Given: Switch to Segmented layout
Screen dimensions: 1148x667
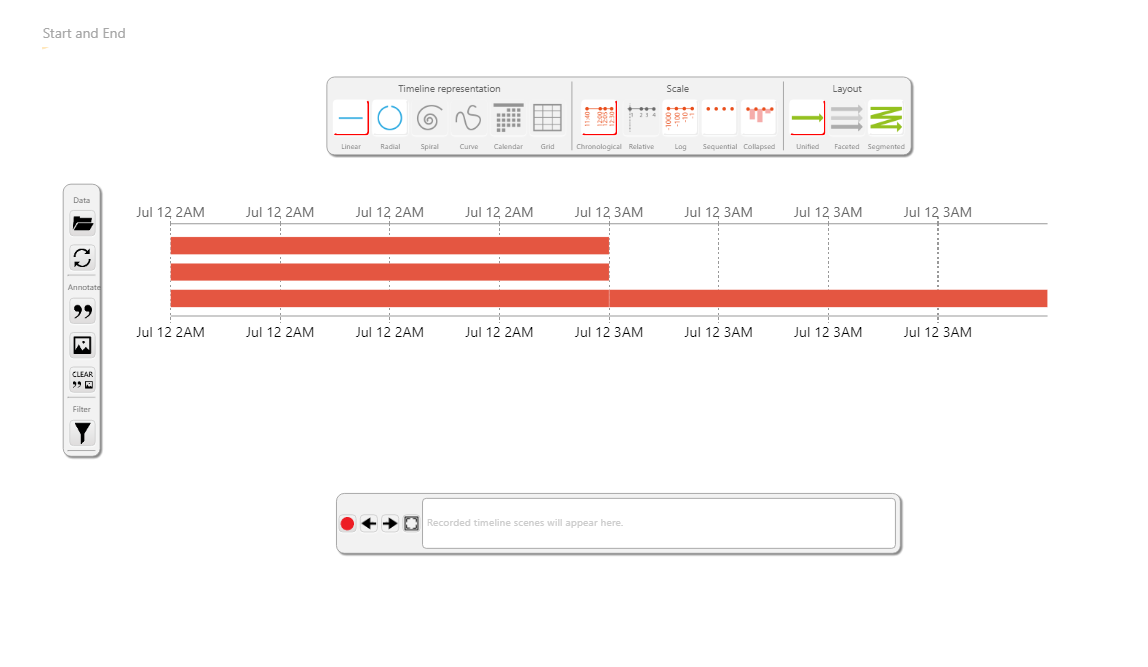Looking at the screenshot, I should tap(886, 118).
